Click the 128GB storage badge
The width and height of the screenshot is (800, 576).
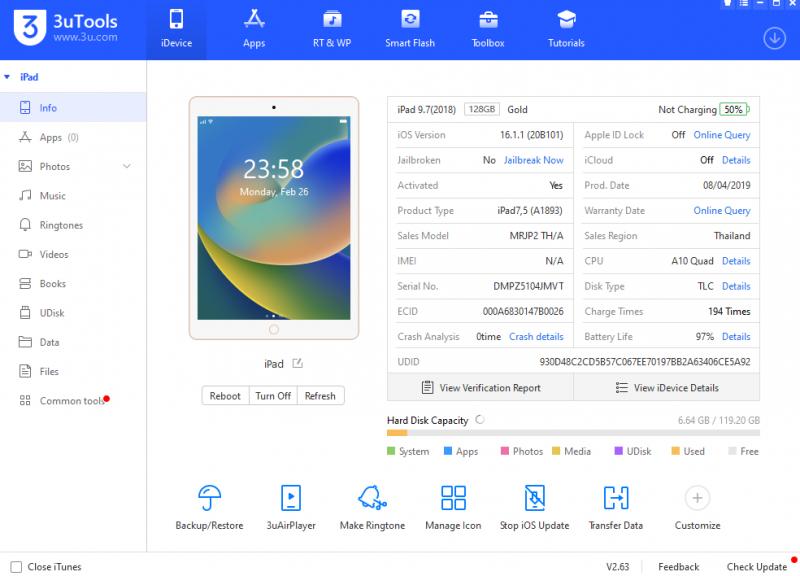482,109
